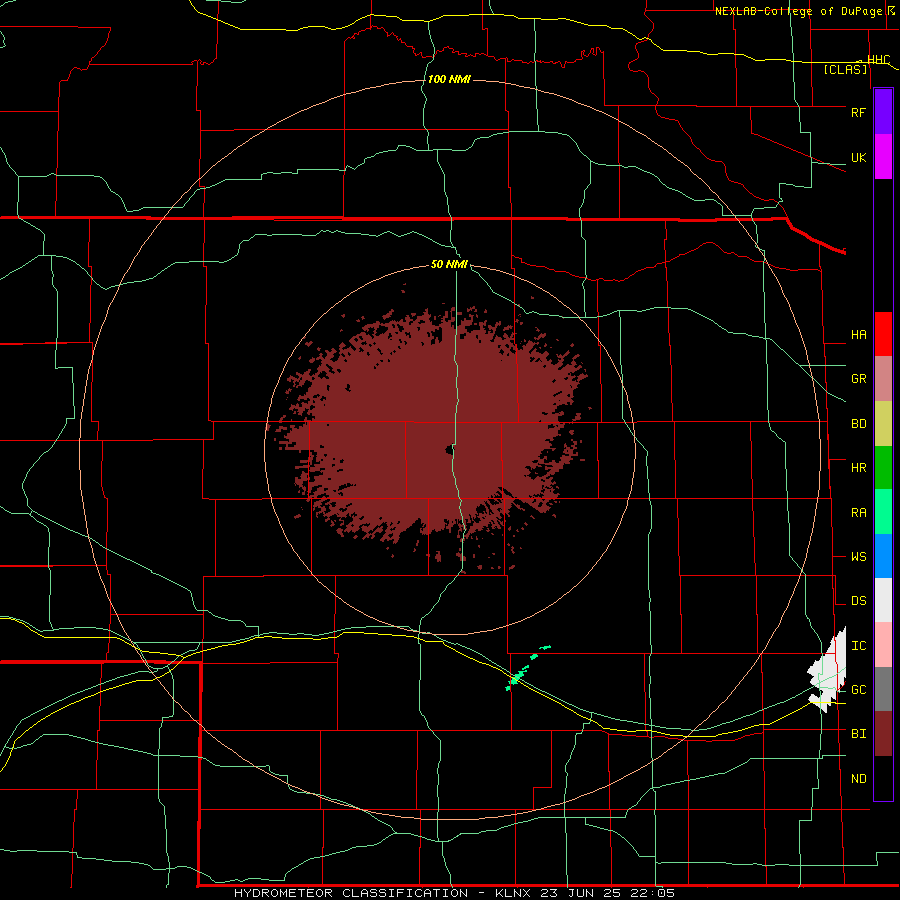Click the BD legend label
Screen dimensions: 900x900
[858, 424]
